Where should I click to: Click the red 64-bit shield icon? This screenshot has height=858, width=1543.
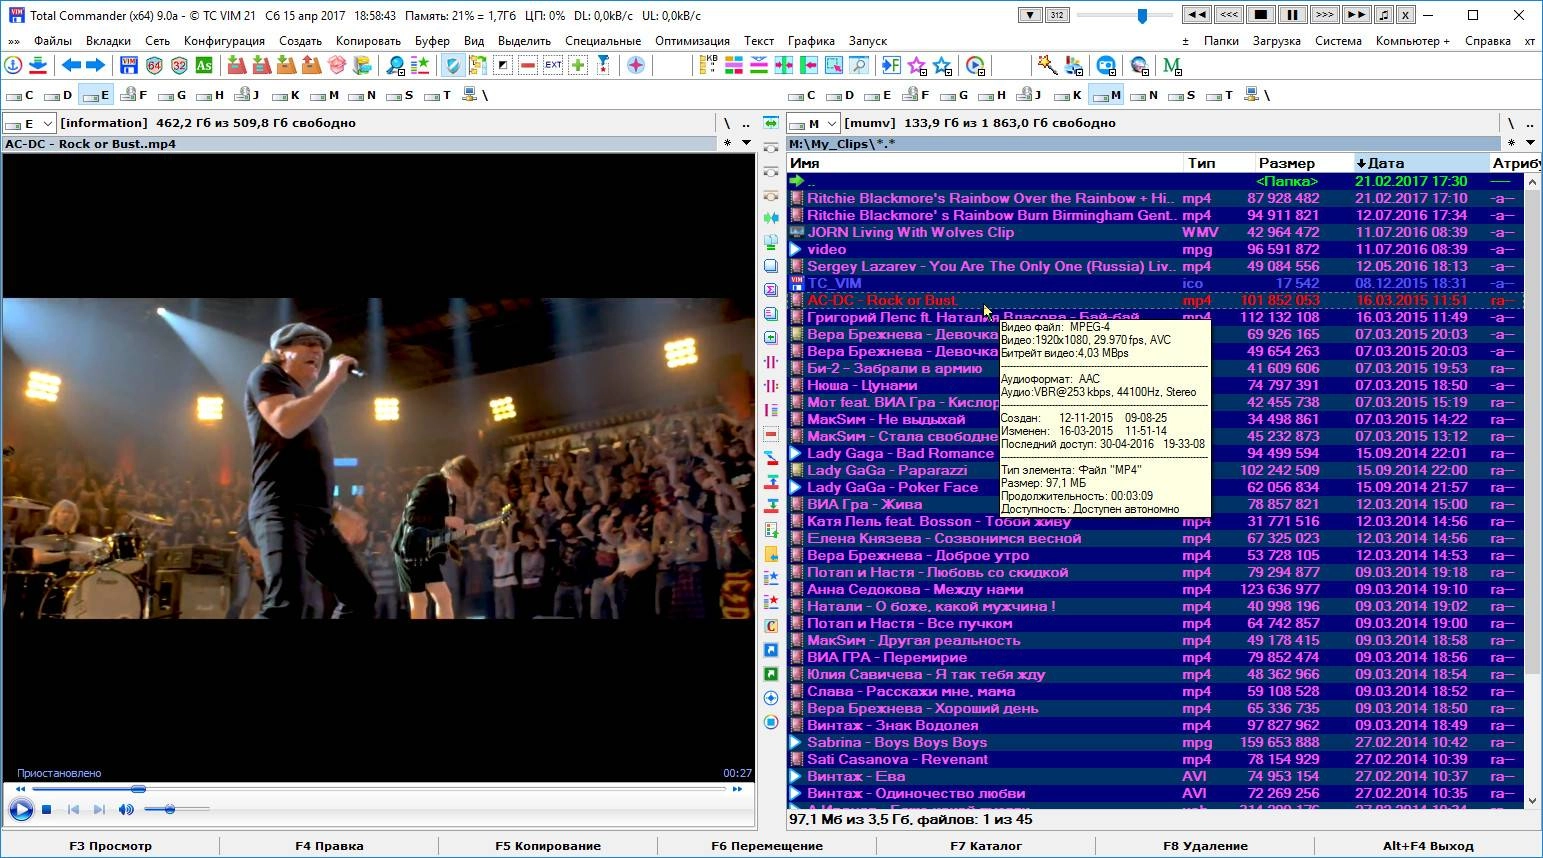[154, 66]
